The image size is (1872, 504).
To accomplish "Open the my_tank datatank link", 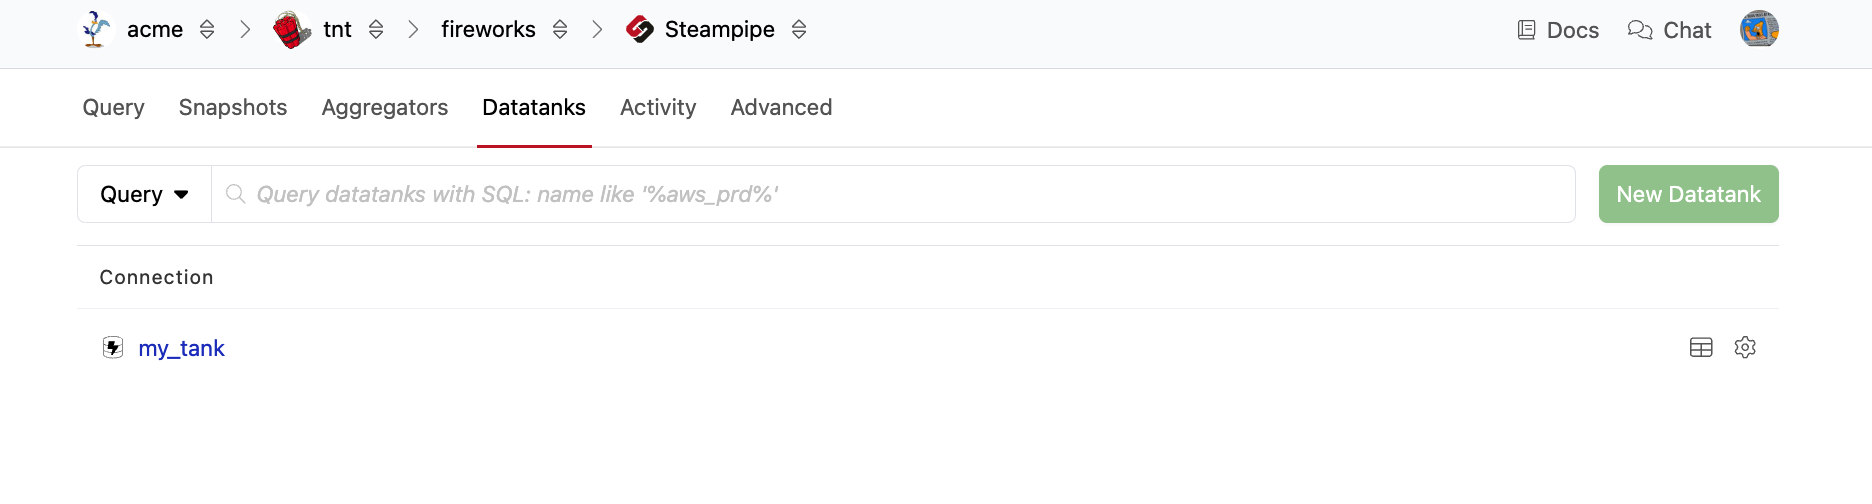I will (182, 348).
